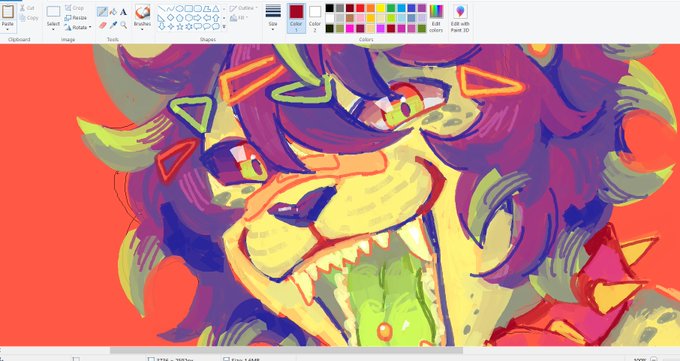Choose the Up arrow shape

pos(216,18)
